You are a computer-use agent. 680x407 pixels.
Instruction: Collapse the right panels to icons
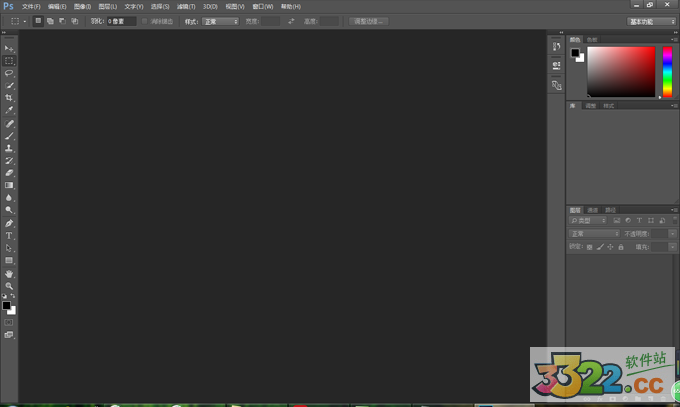pos(676,33)
